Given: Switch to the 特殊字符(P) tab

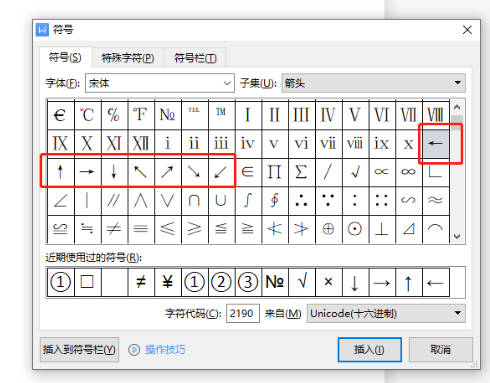Looking at the screenshot, I should 128,58.
